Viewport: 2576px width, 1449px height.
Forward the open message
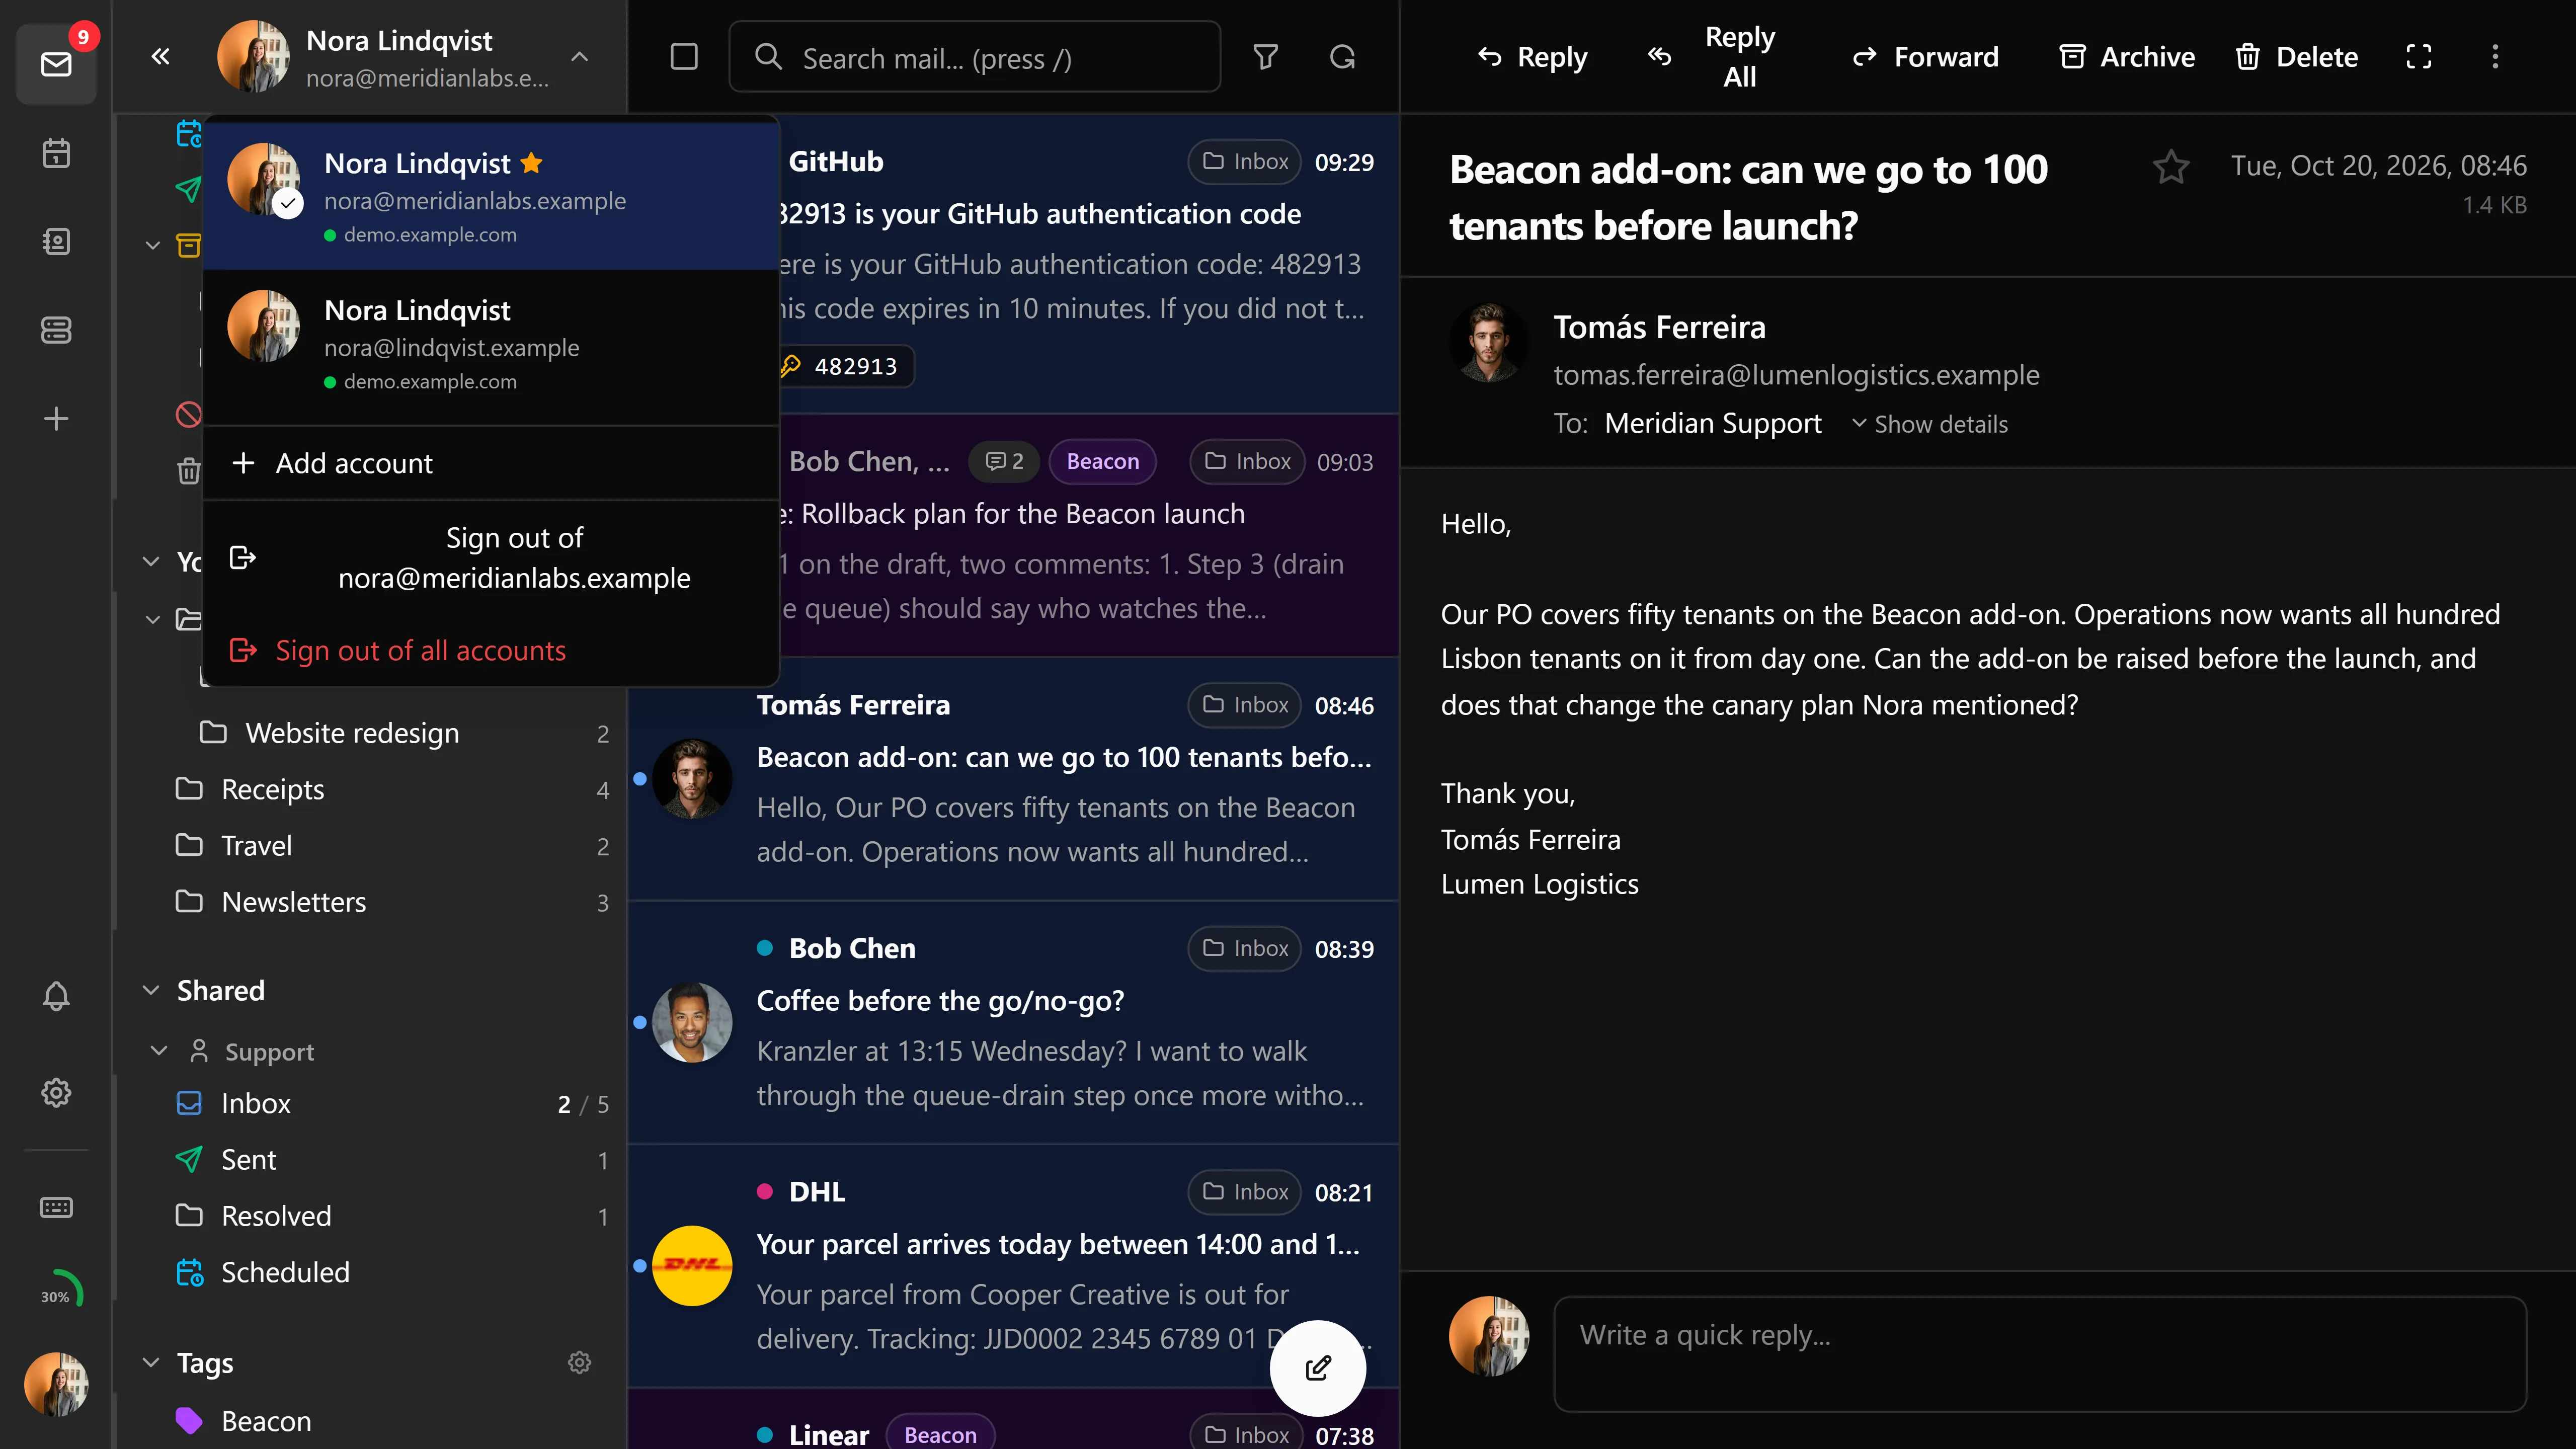(1925, 57)
